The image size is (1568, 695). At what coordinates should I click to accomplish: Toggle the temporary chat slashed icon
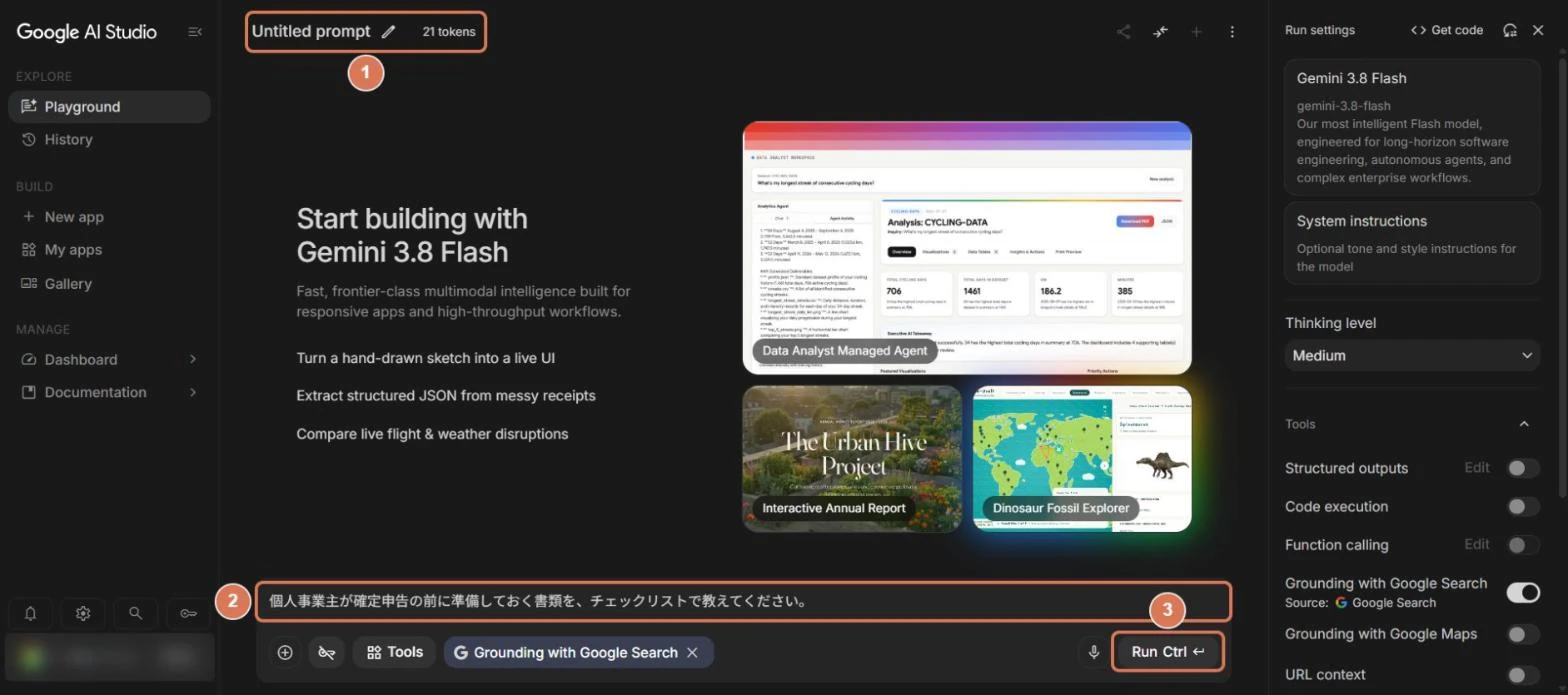326,652
